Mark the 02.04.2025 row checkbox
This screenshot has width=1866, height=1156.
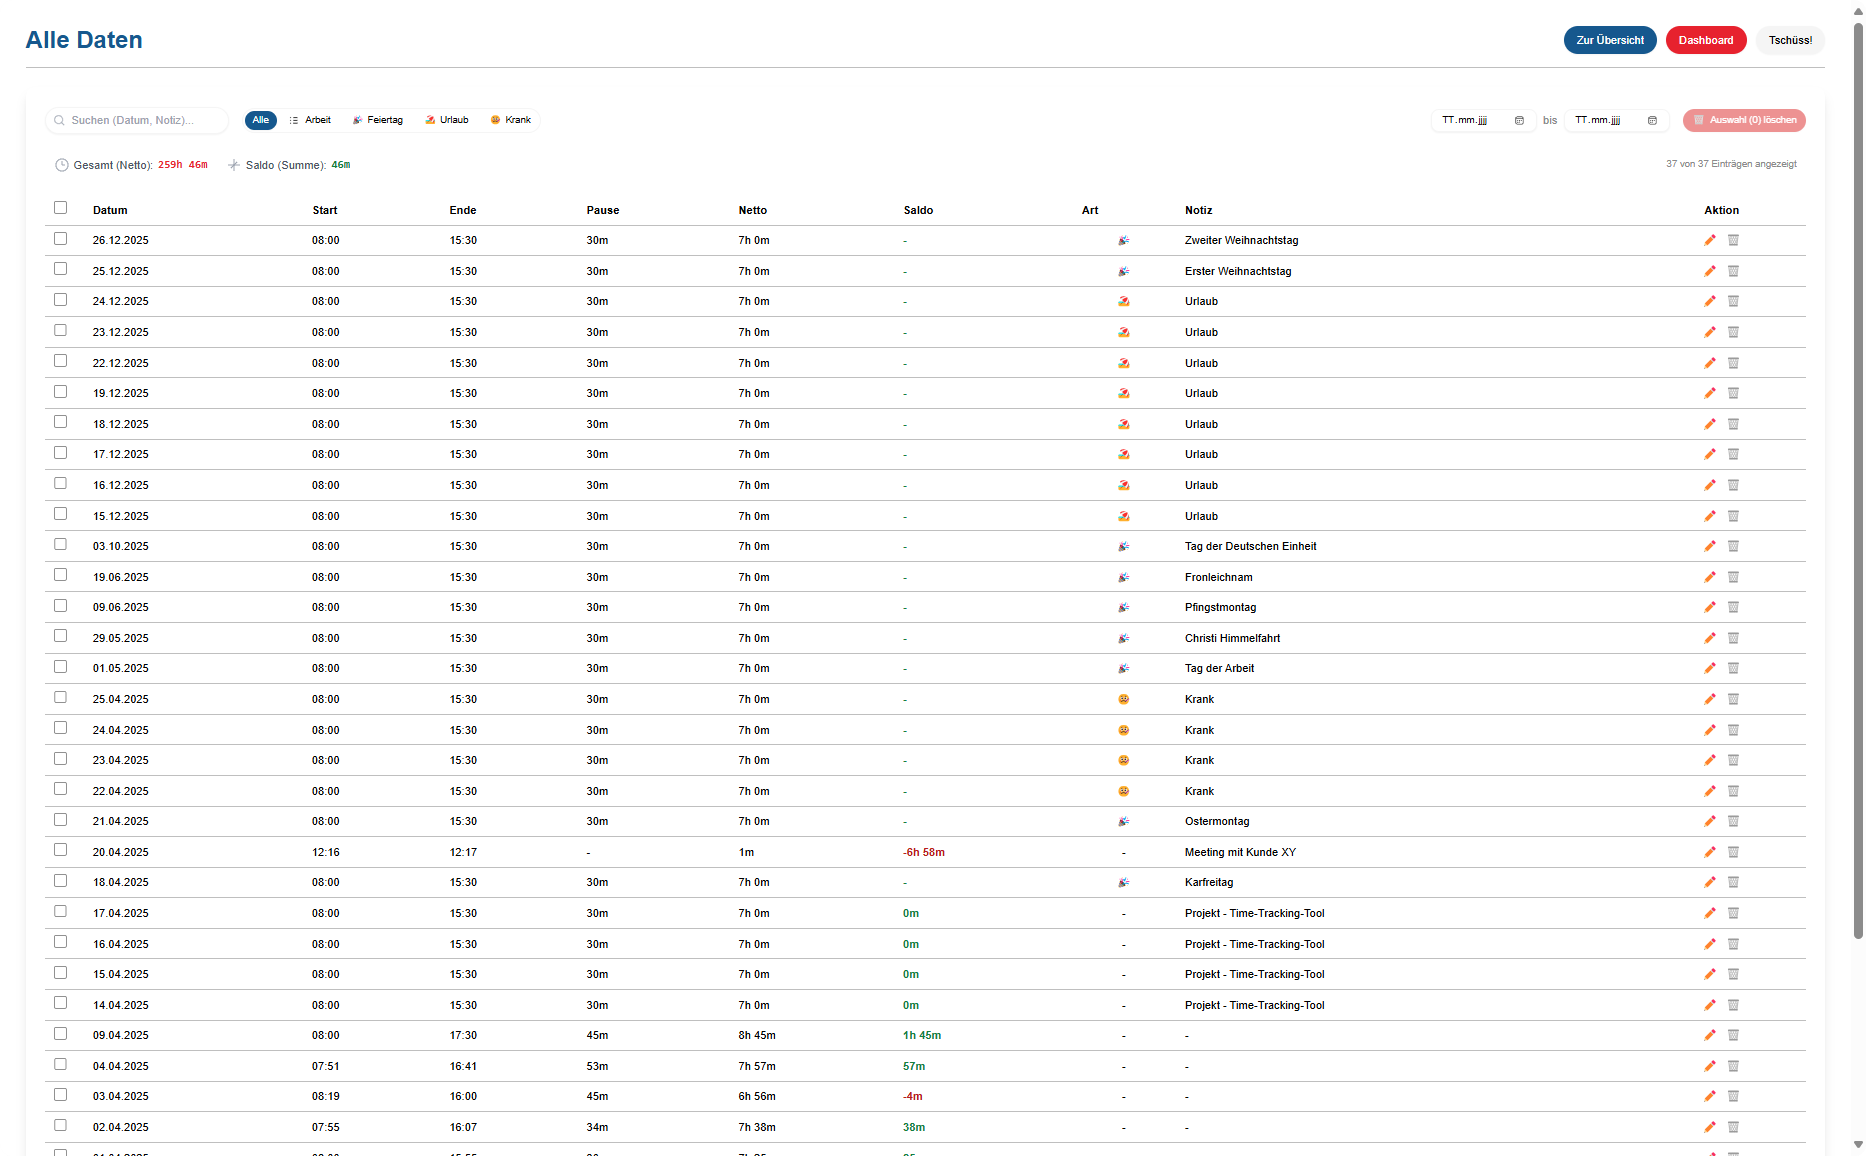tap(60, 1125)
